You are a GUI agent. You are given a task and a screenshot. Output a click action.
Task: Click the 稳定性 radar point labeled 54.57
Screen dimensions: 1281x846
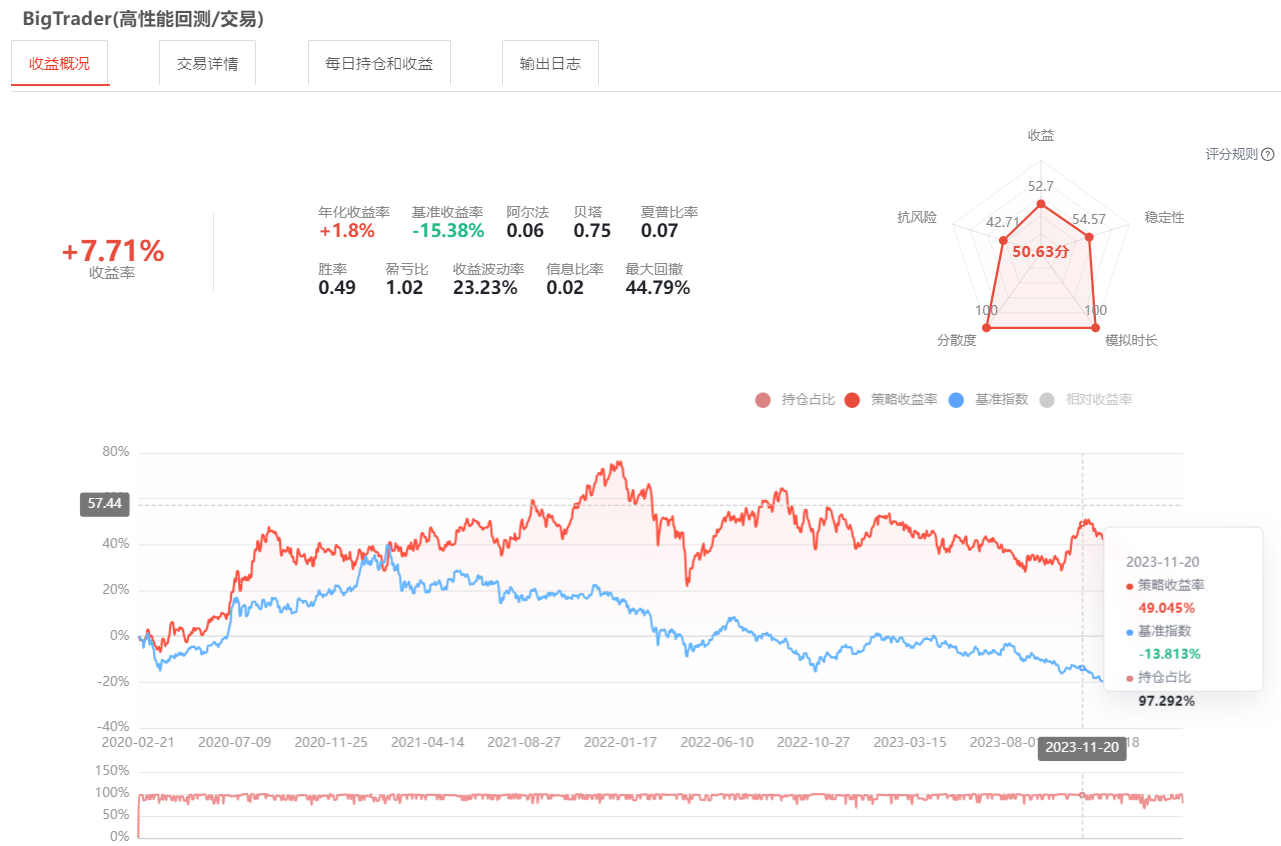click(1089, 238)
